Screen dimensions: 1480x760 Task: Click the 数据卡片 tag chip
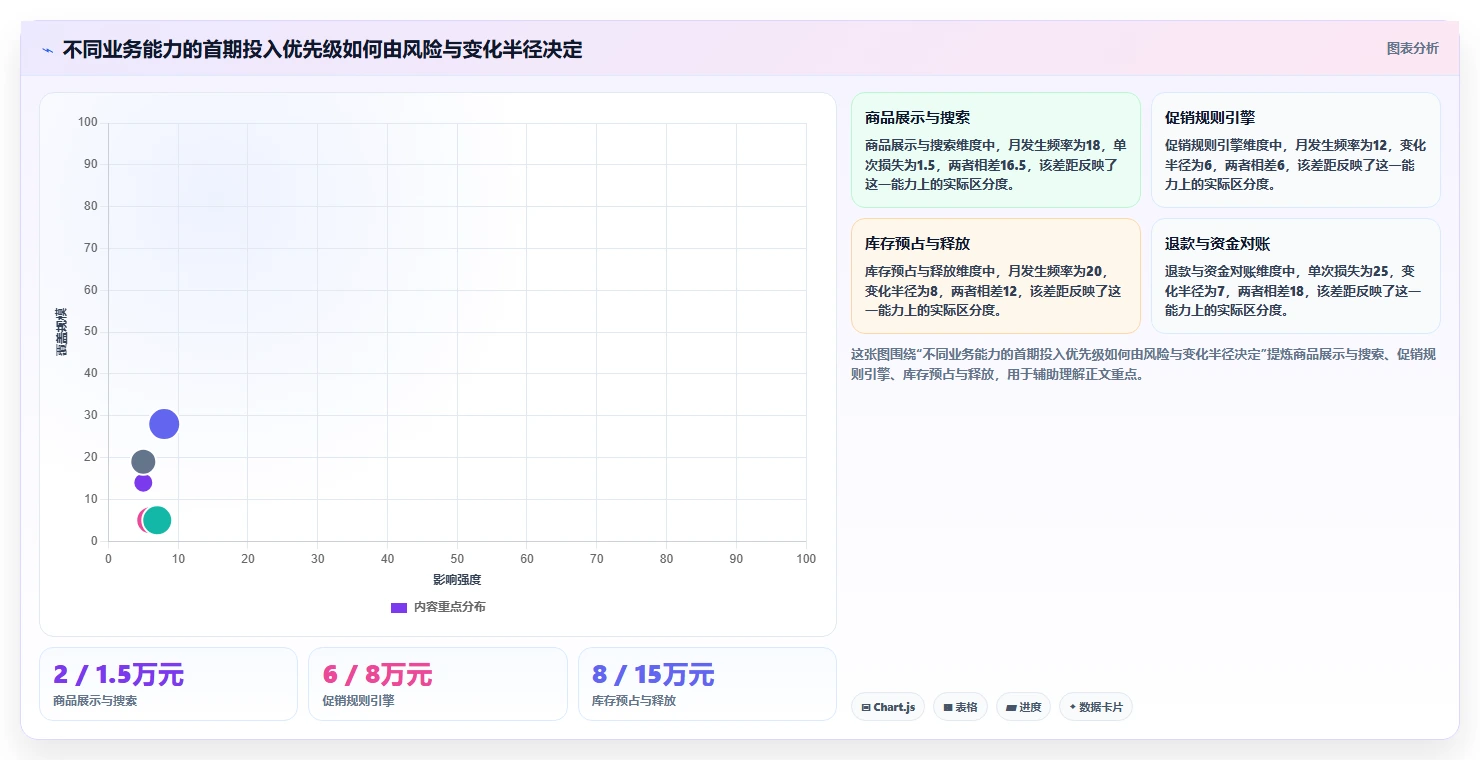(1096, 707)
